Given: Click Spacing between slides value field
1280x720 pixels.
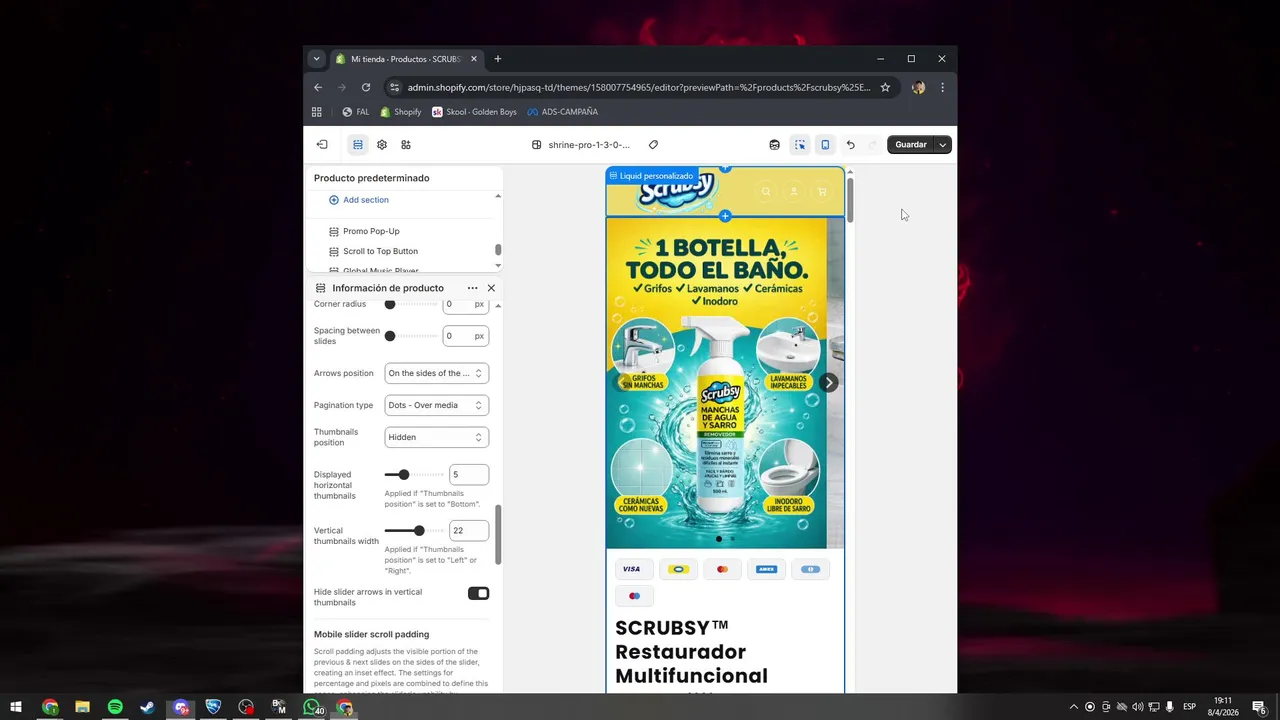Looking at the screenshot, I should [465, 336].
